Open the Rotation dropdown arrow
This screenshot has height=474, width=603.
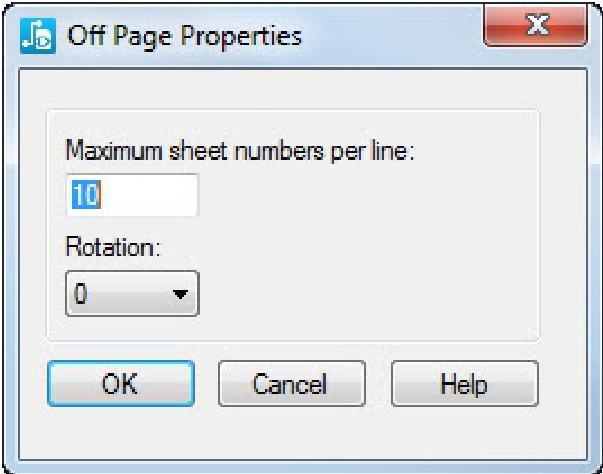click(180, 295)
